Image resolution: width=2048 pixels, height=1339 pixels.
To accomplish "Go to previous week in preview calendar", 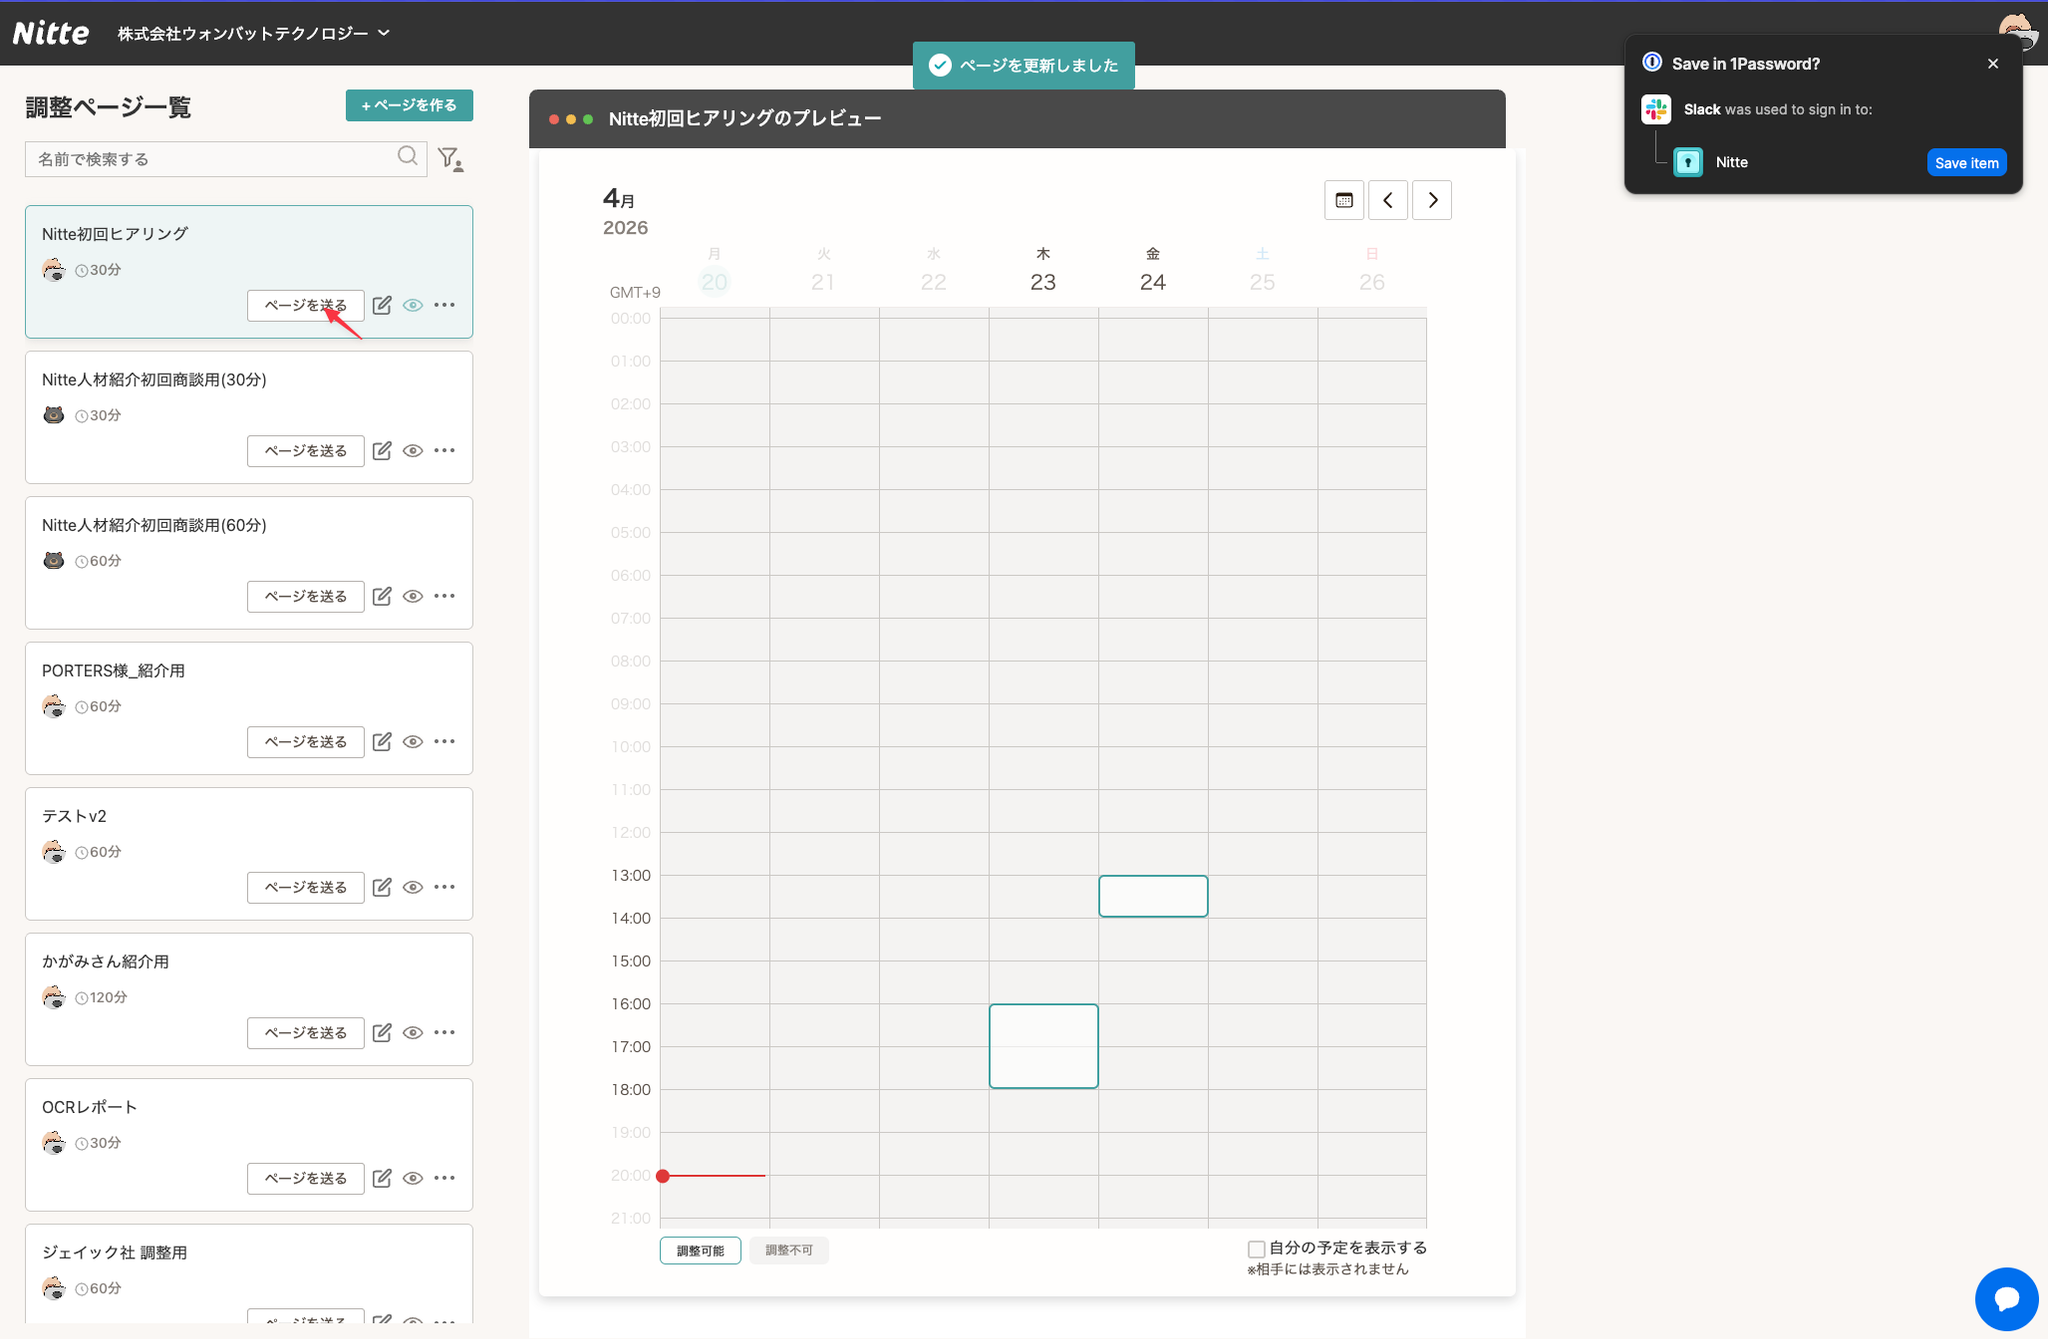I will (x=1388, y=201).
